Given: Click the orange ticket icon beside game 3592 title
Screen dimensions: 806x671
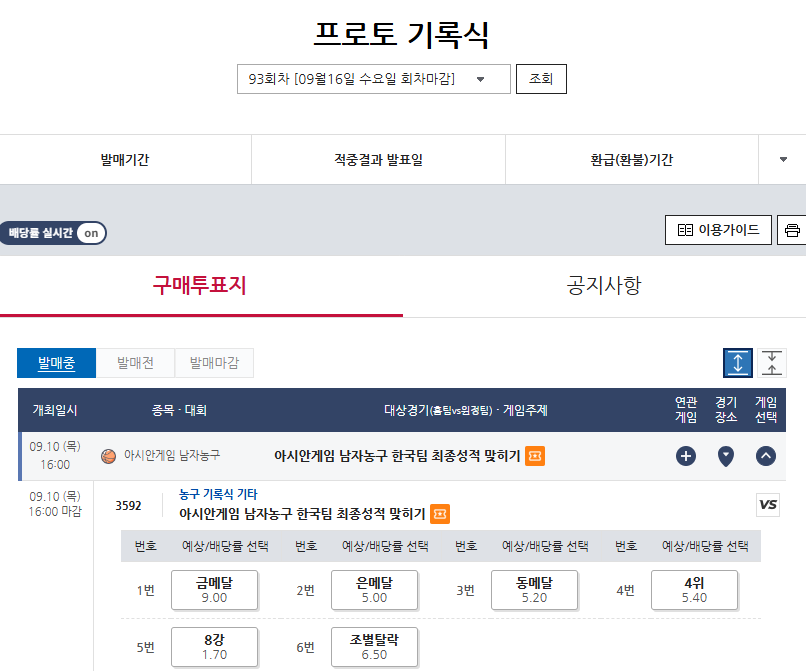Looking at the screenshot, I should click(440, 514).
